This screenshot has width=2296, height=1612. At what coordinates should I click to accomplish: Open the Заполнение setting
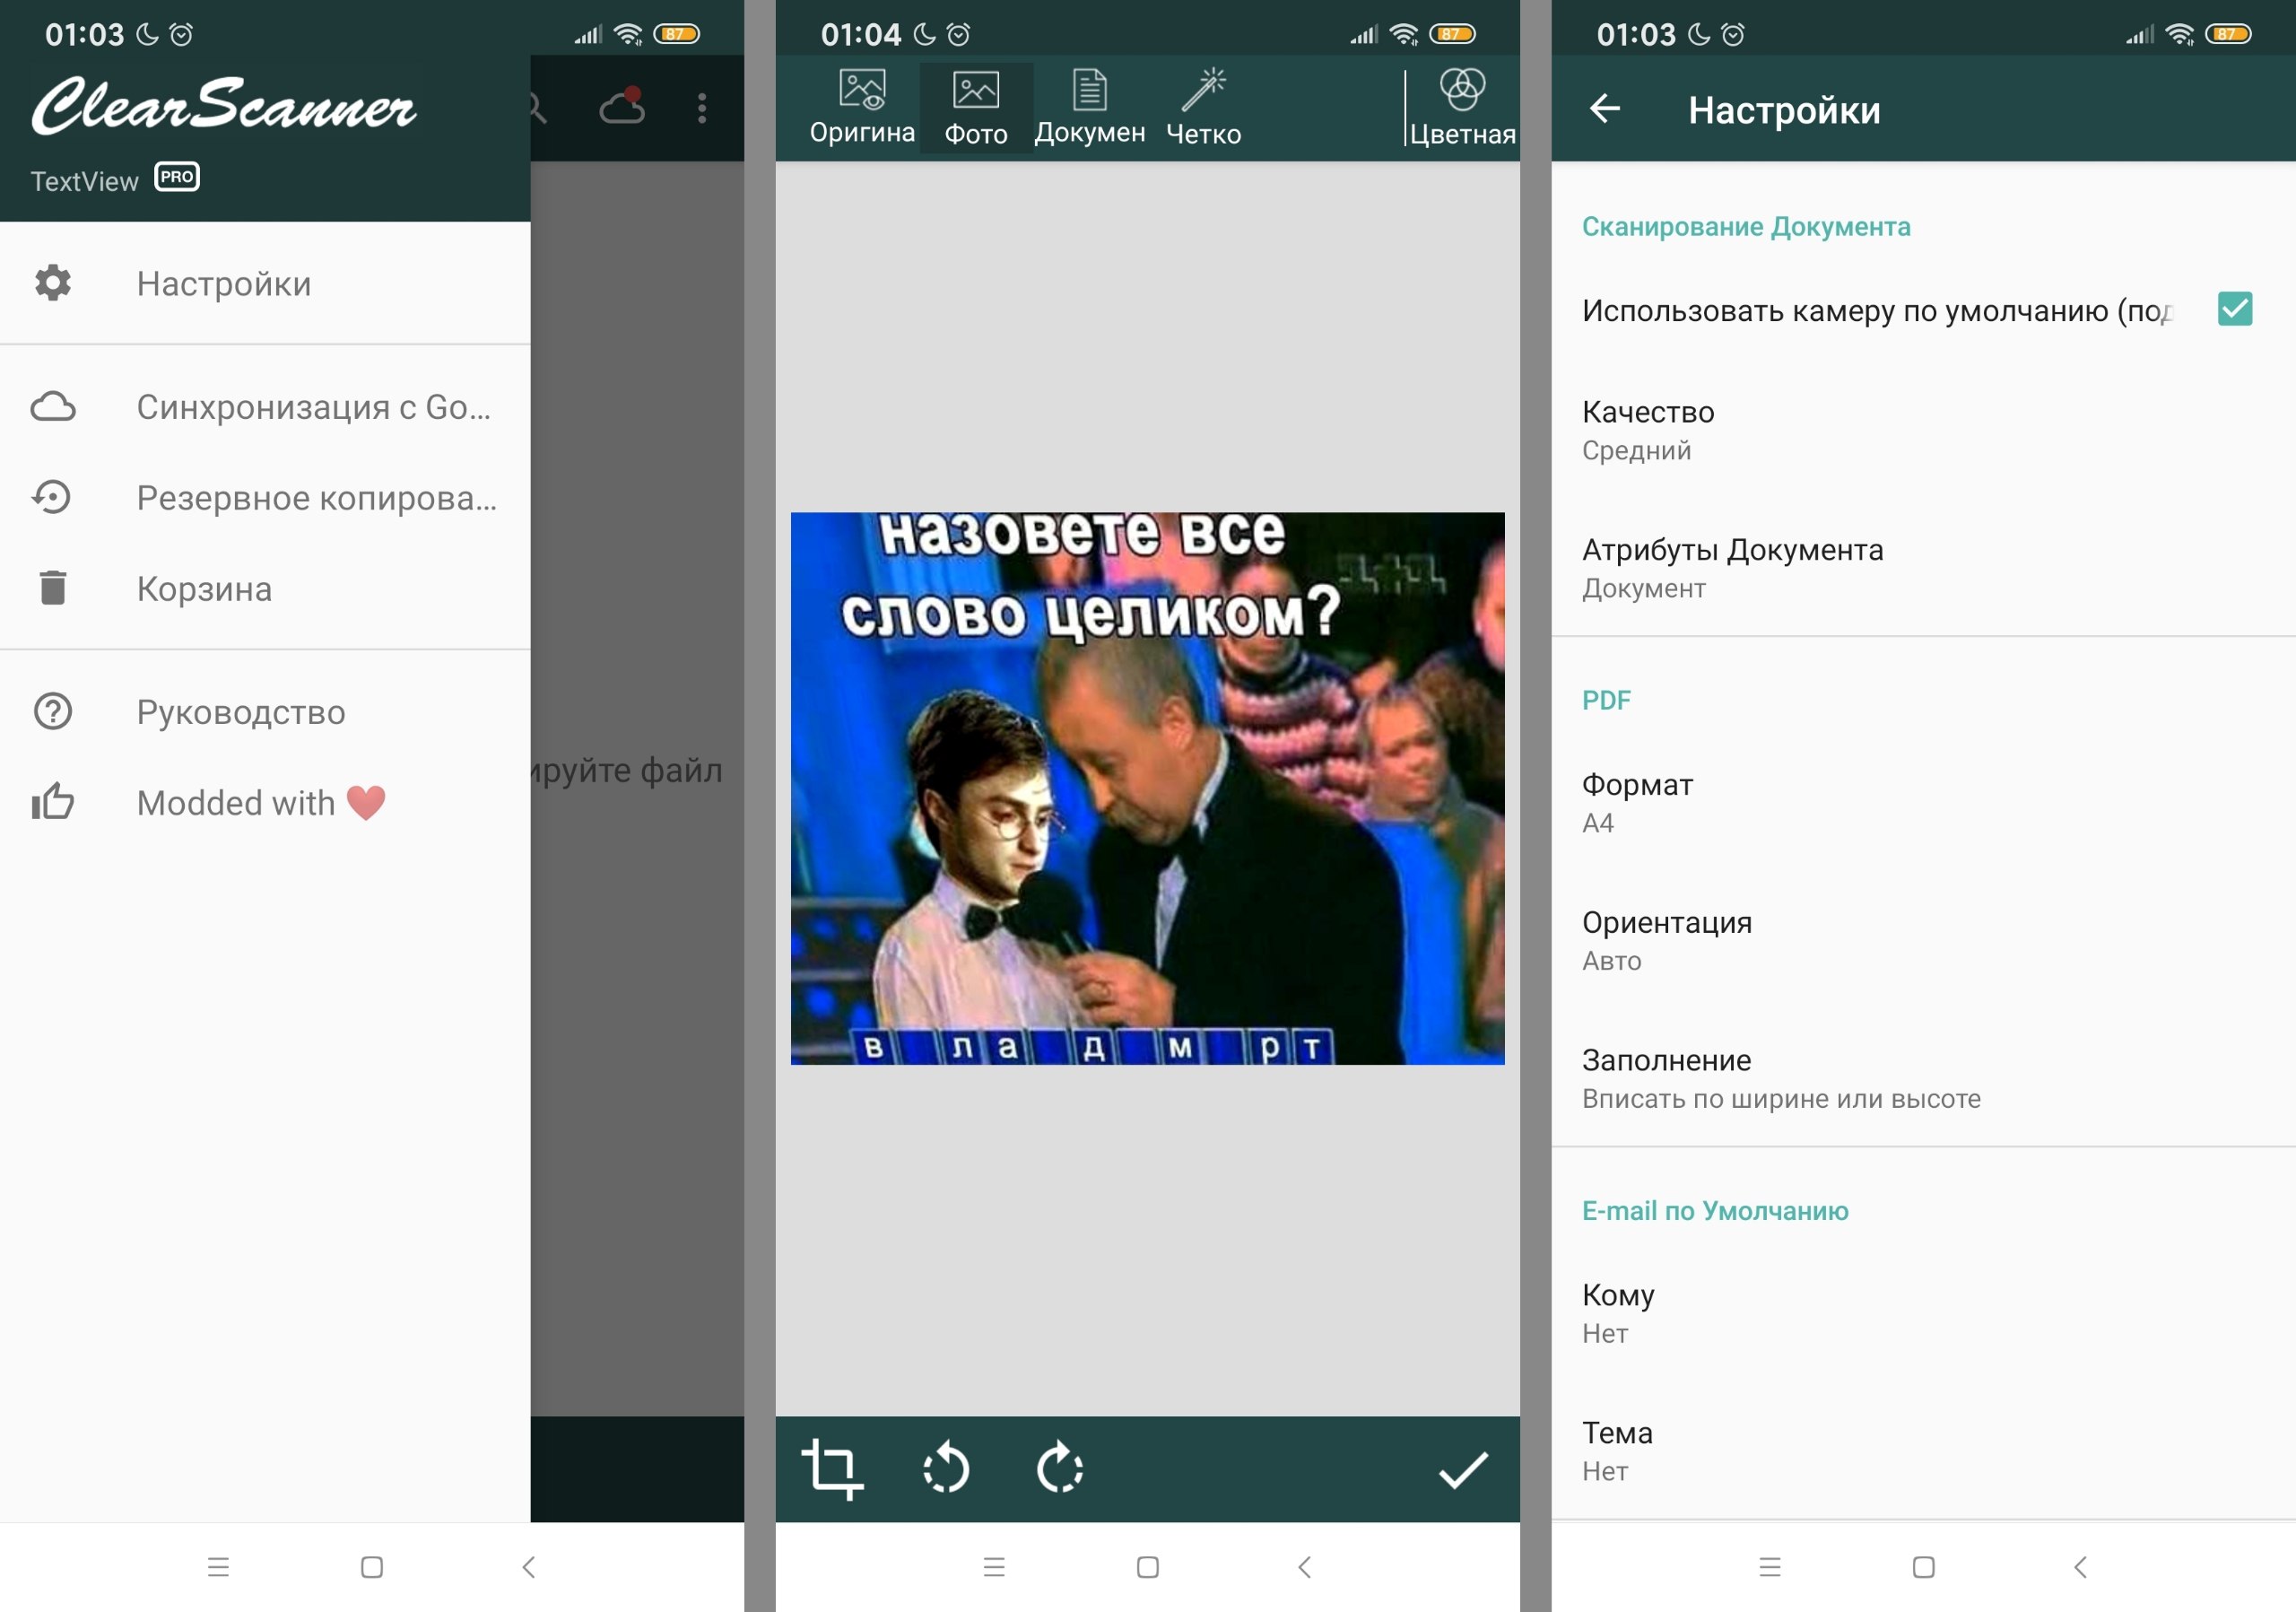click(x=1923, y=1079)
